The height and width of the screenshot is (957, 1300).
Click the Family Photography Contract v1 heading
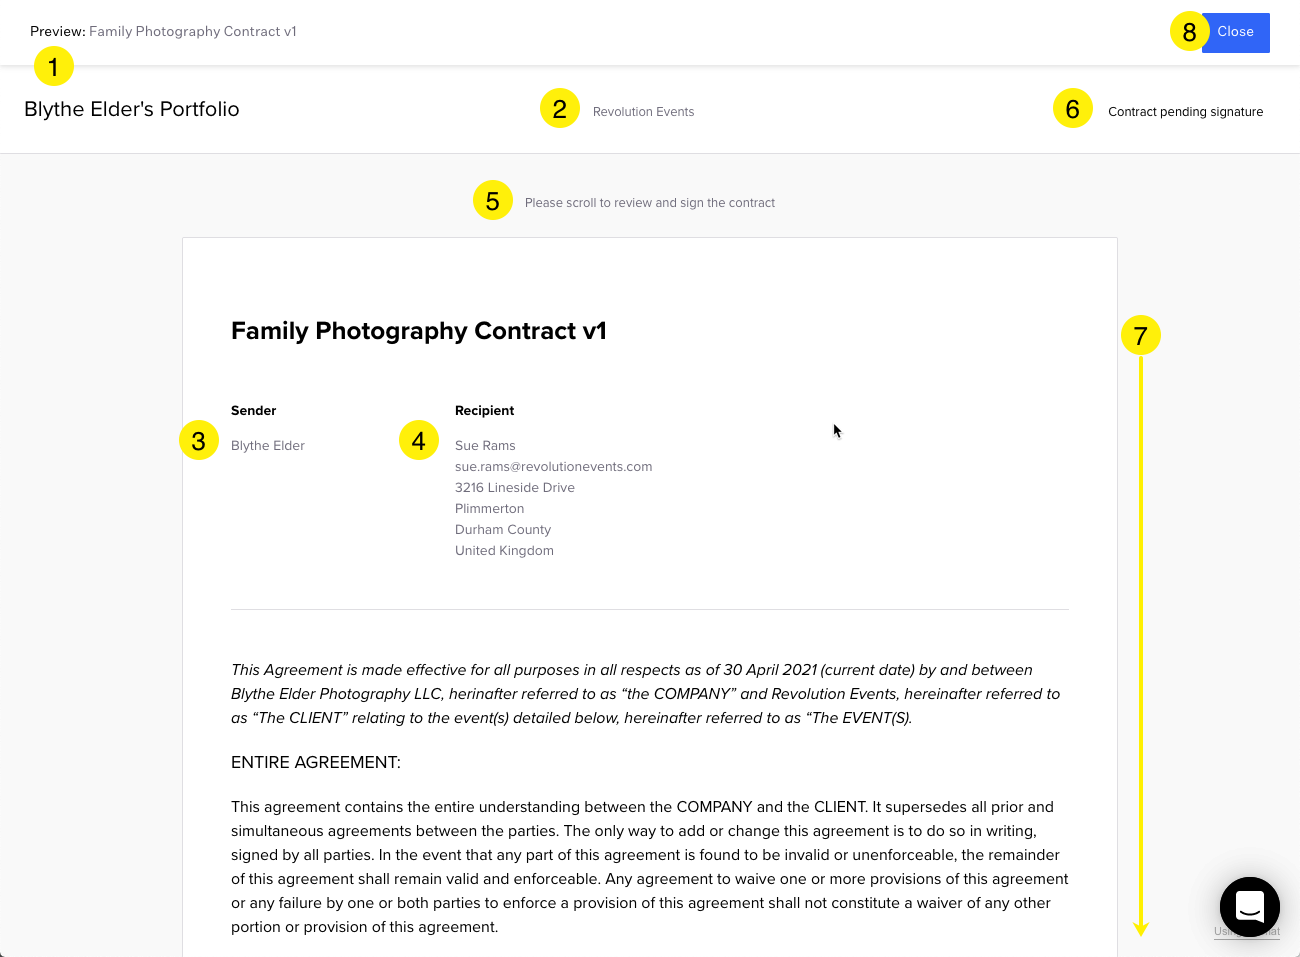419,331
